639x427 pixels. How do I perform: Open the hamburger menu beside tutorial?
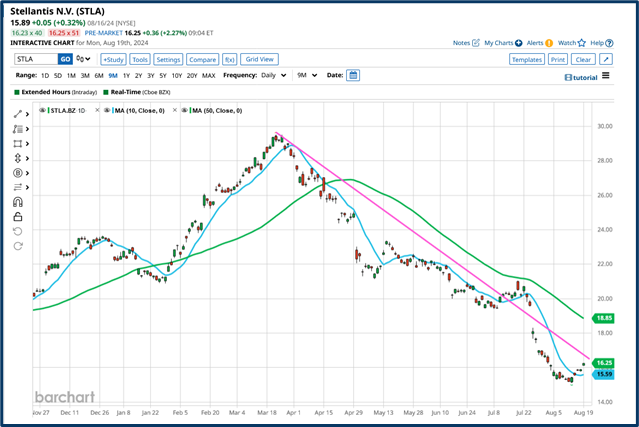(606, 76)
